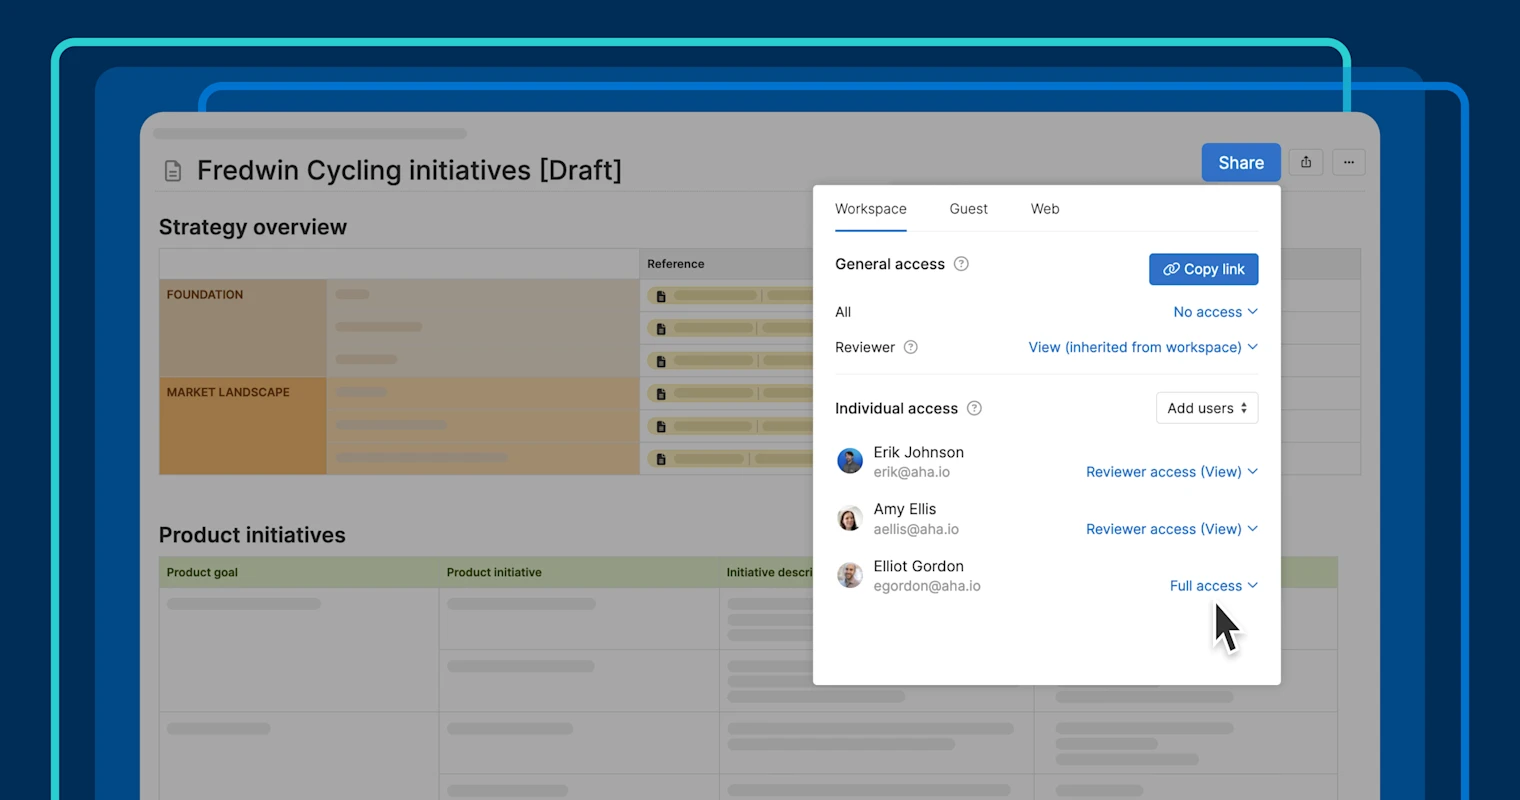Open Erik Johnson's Reviewer access dropdown
Image resolution: width=1520 pixels, height=800 pixels.
click(x=1170, y=471)
